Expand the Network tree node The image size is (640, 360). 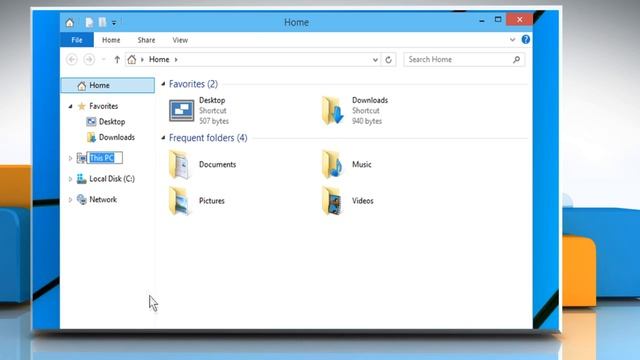click(x=70, y=200)
